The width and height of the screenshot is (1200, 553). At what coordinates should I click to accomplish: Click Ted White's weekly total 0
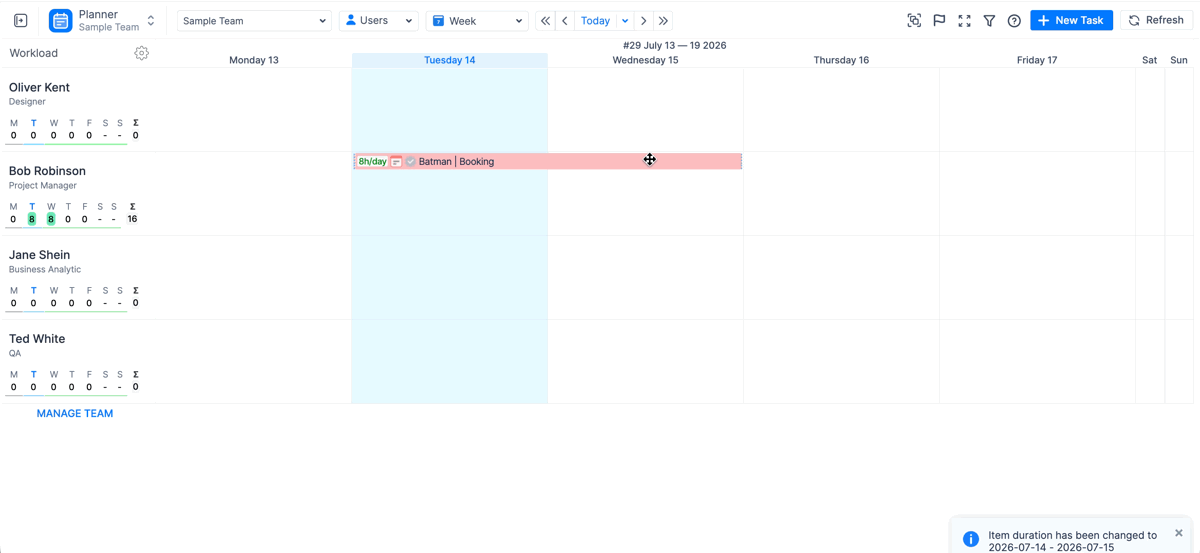pos(136,387)
